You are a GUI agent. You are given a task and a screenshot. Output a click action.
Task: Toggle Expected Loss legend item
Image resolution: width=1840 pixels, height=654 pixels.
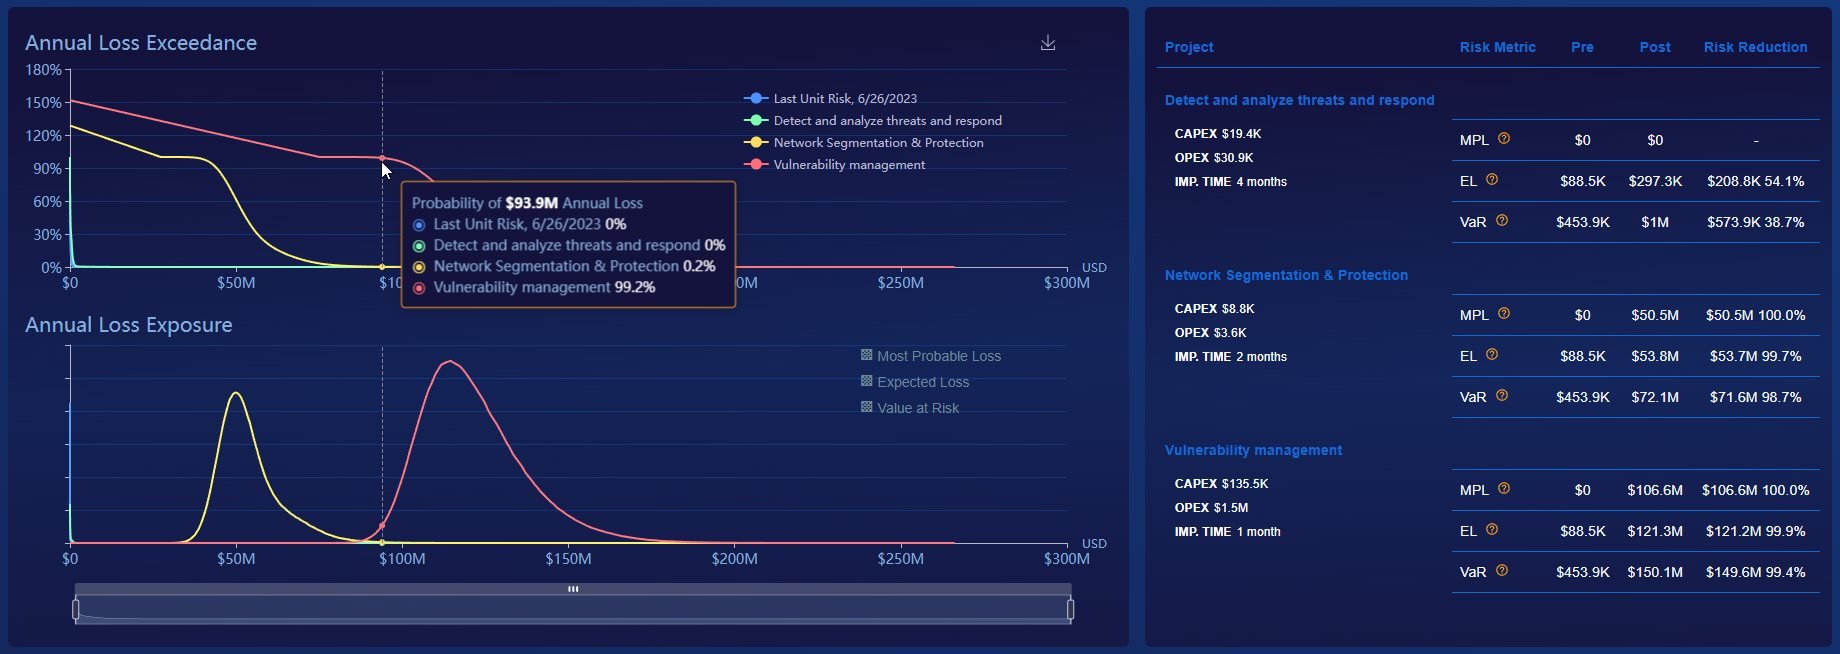tap(914, 382)
